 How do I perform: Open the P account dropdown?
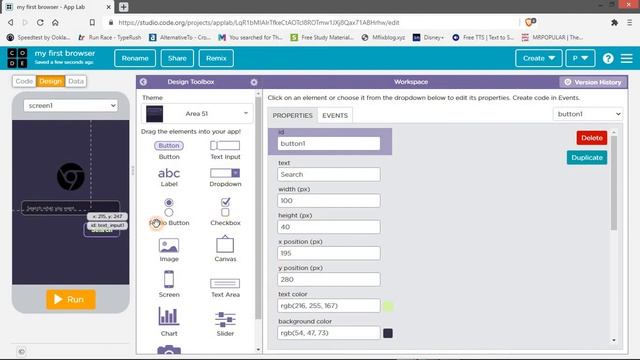click(580, 58)
